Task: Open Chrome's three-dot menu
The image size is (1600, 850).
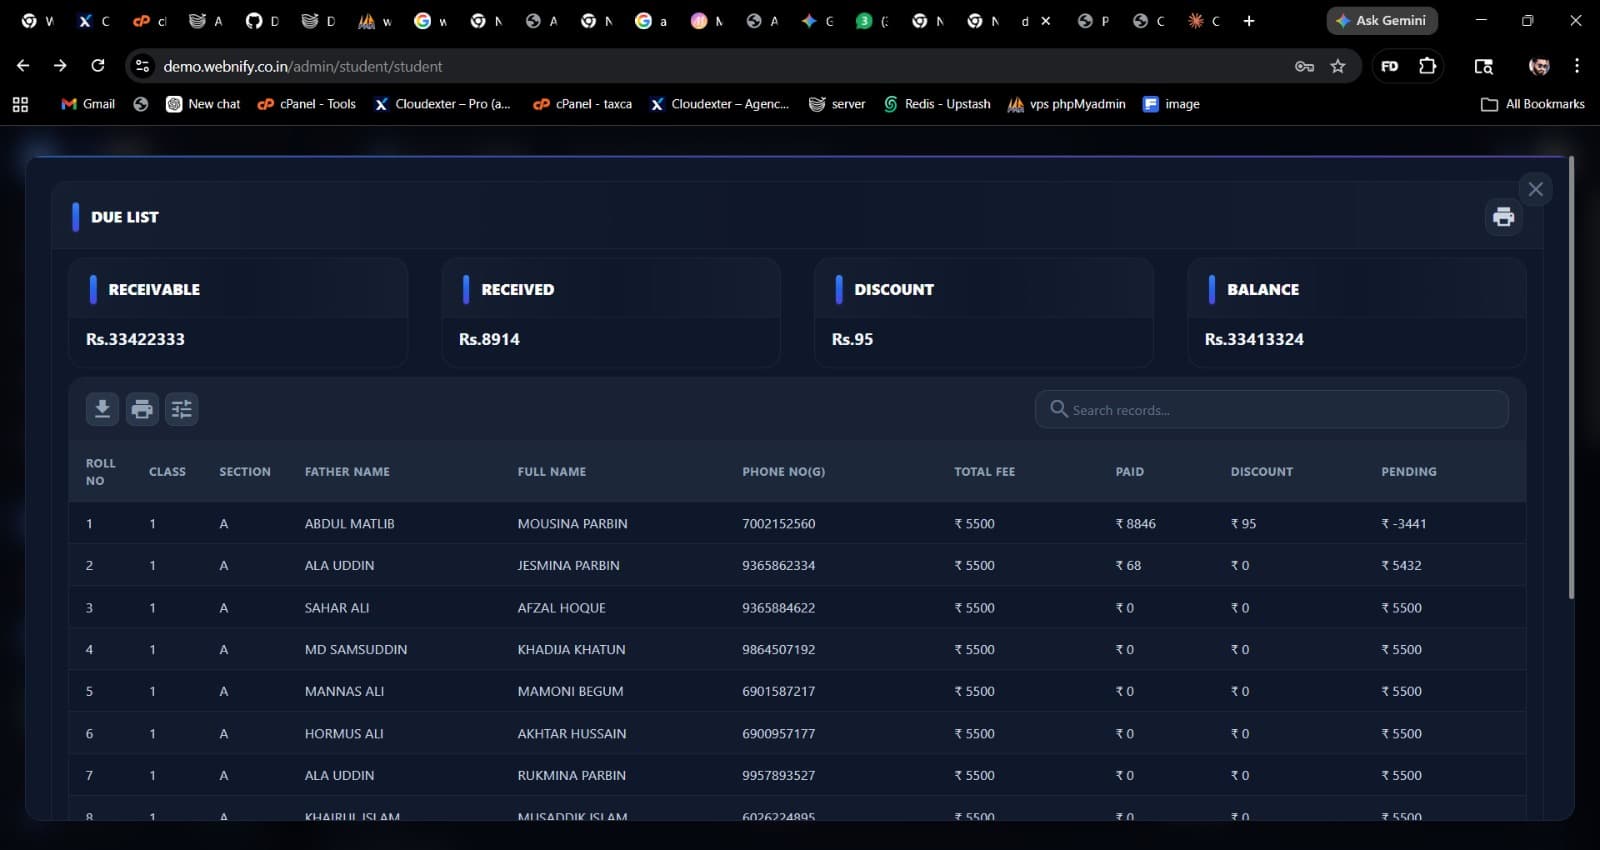Action: coord(1577,66)
